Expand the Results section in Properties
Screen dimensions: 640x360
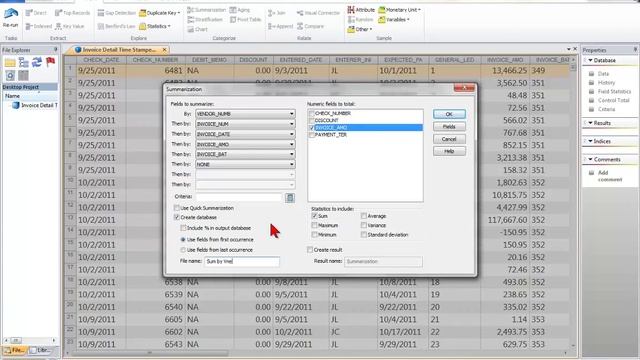tap(590, 123)
